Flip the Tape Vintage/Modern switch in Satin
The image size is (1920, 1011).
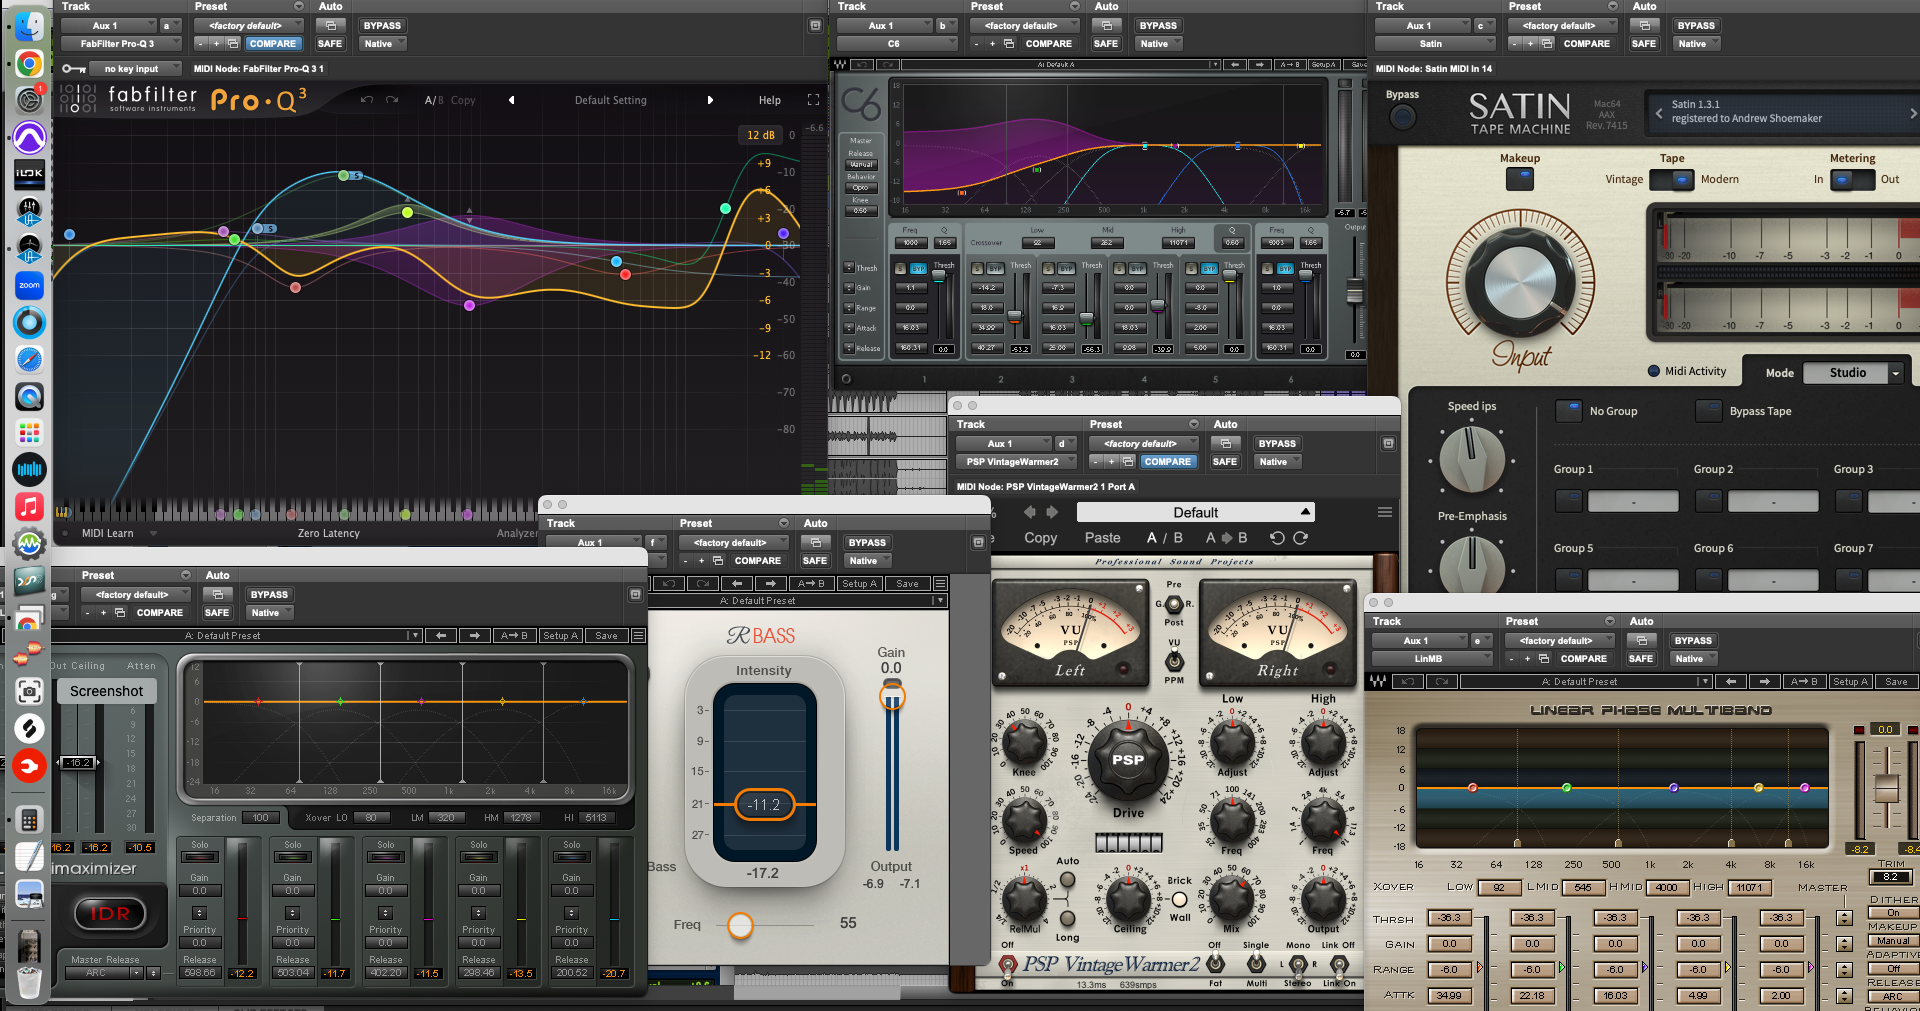pyautogui.click(x=1671, y=180)
